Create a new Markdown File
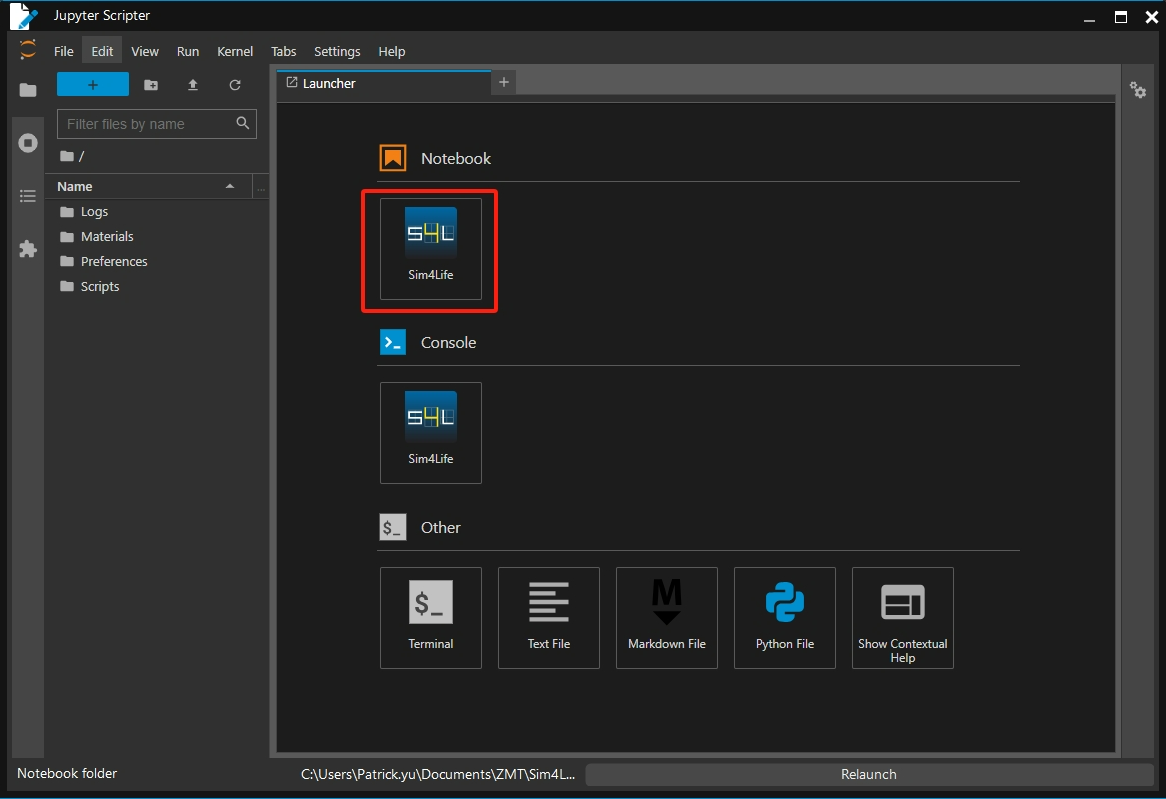This screenshot has width=1166, height=799. [666, 617]
